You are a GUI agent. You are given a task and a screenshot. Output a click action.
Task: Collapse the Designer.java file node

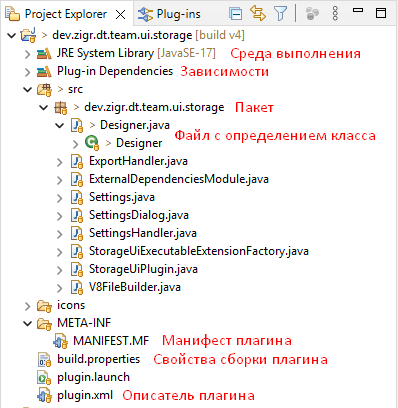(60, 125)
